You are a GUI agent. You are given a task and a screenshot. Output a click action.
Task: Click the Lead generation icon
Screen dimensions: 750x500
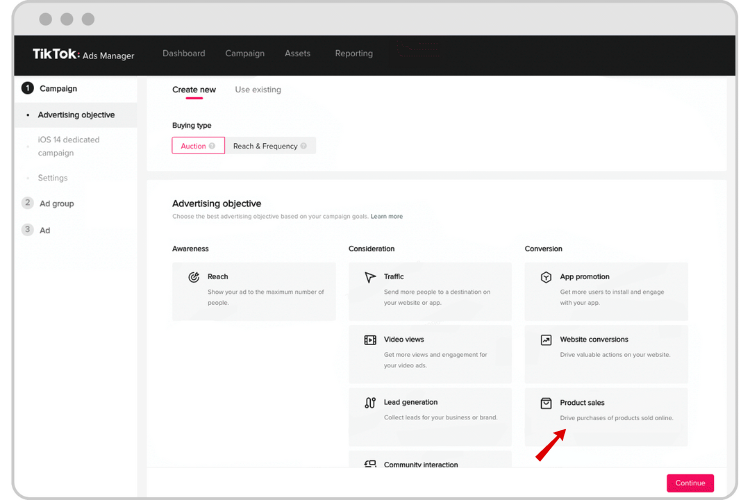(370, 403)
